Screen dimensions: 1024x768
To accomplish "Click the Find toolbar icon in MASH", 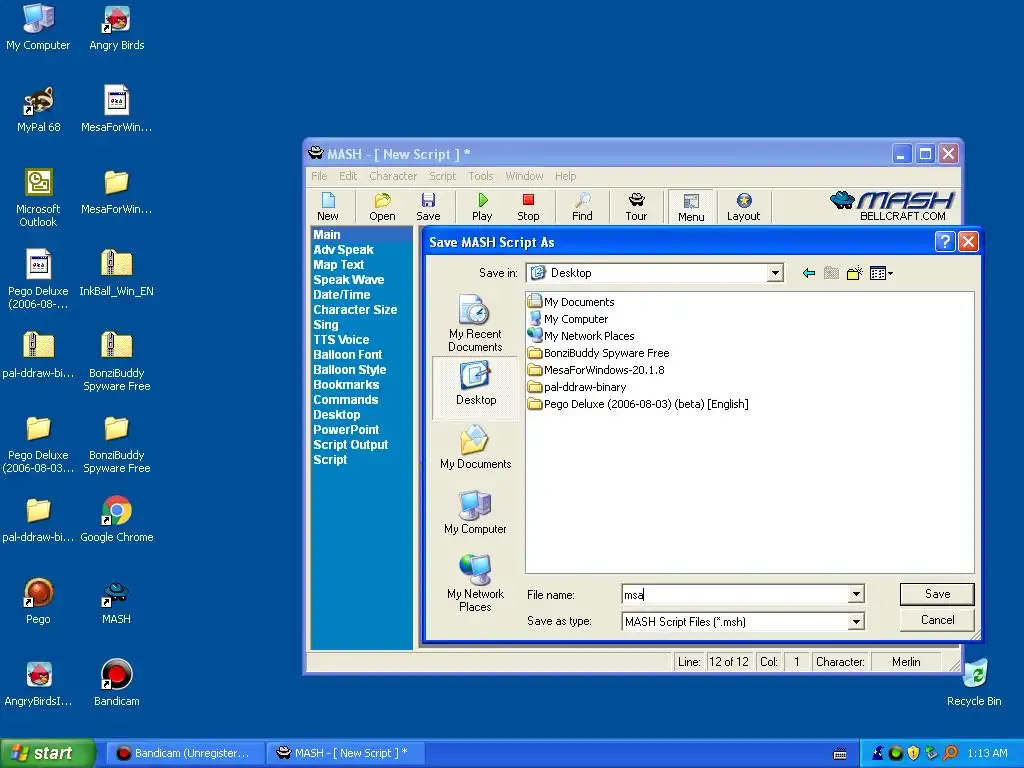I will pos(582,207).
